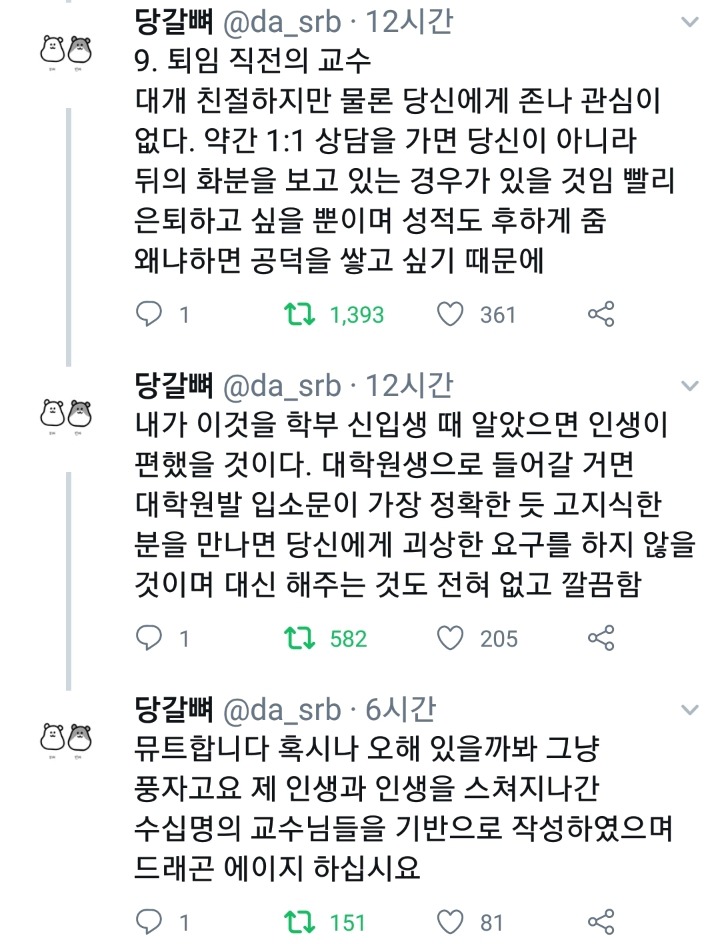This screenshot has height=944, width=720.
Task: Reply to the tweet with 582 retweets
Action: [148, 637]
